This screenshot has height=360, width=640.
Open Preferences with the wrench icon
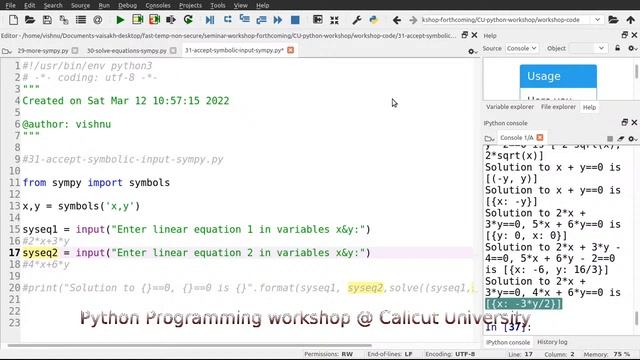pos(357,20)
